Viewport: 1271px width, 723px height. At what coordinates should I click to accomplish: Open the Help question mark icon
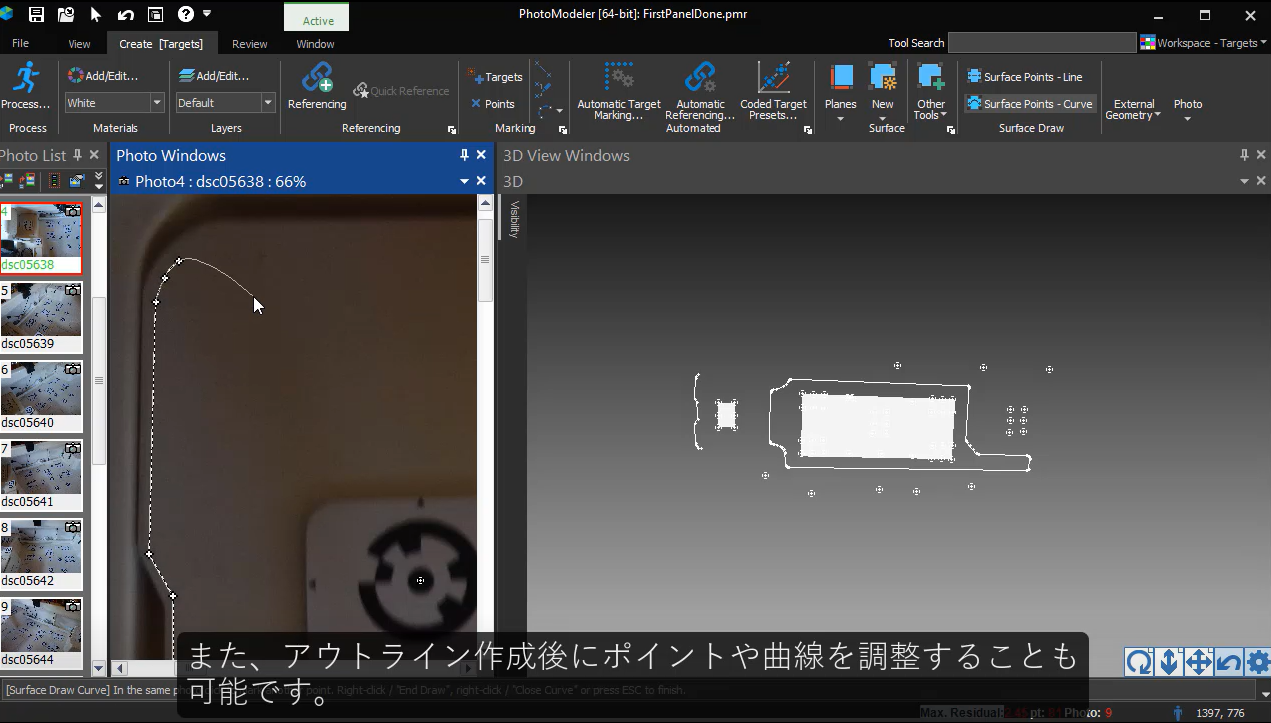pyautogui.click(x=186, y=14)
